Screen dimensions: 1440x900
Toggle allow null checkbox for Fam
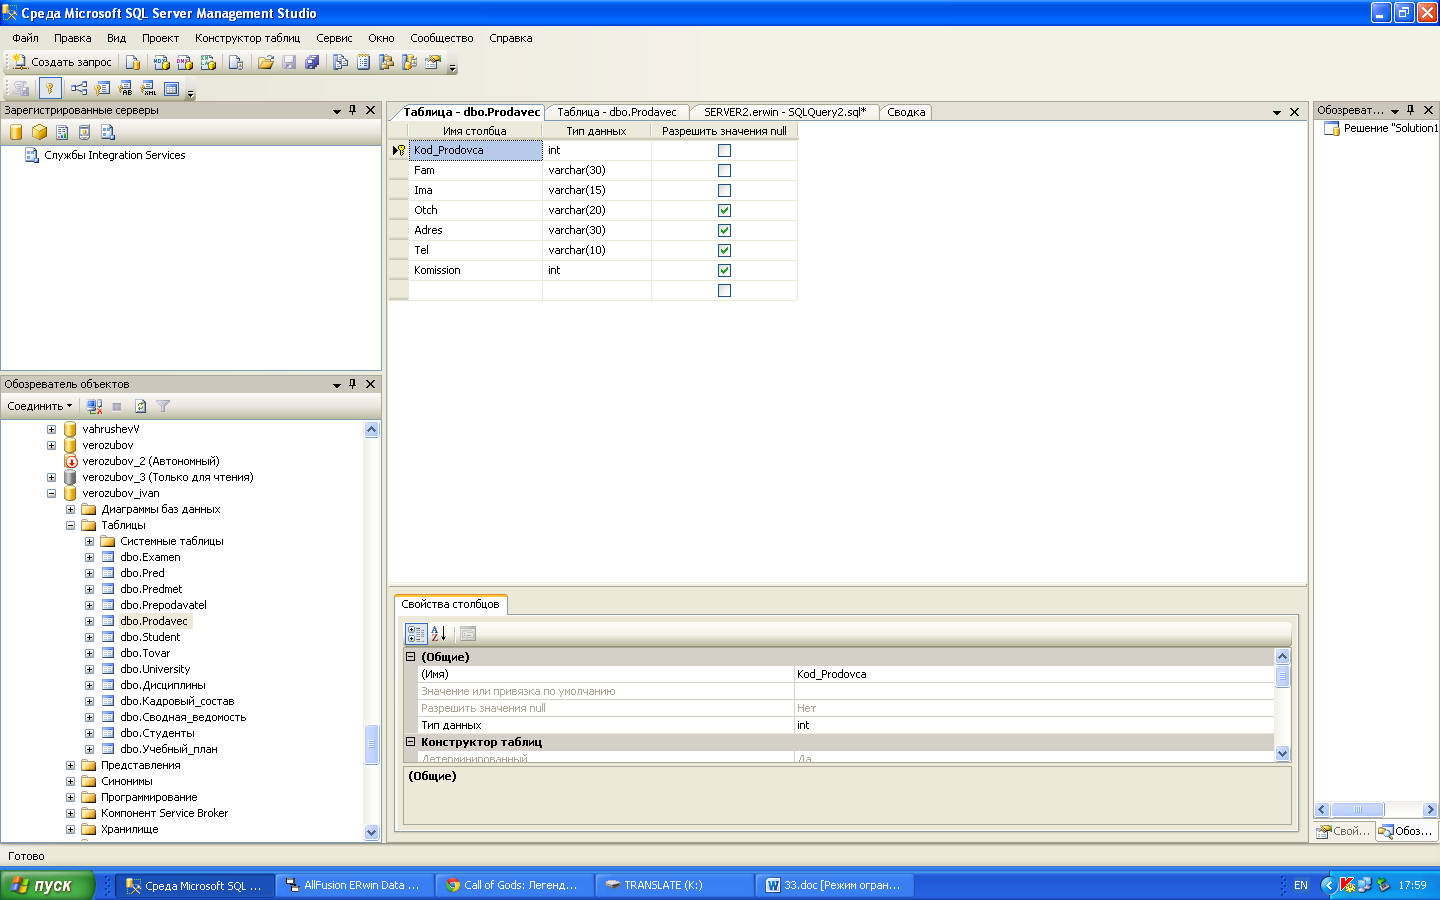click(x=724, y=170)
